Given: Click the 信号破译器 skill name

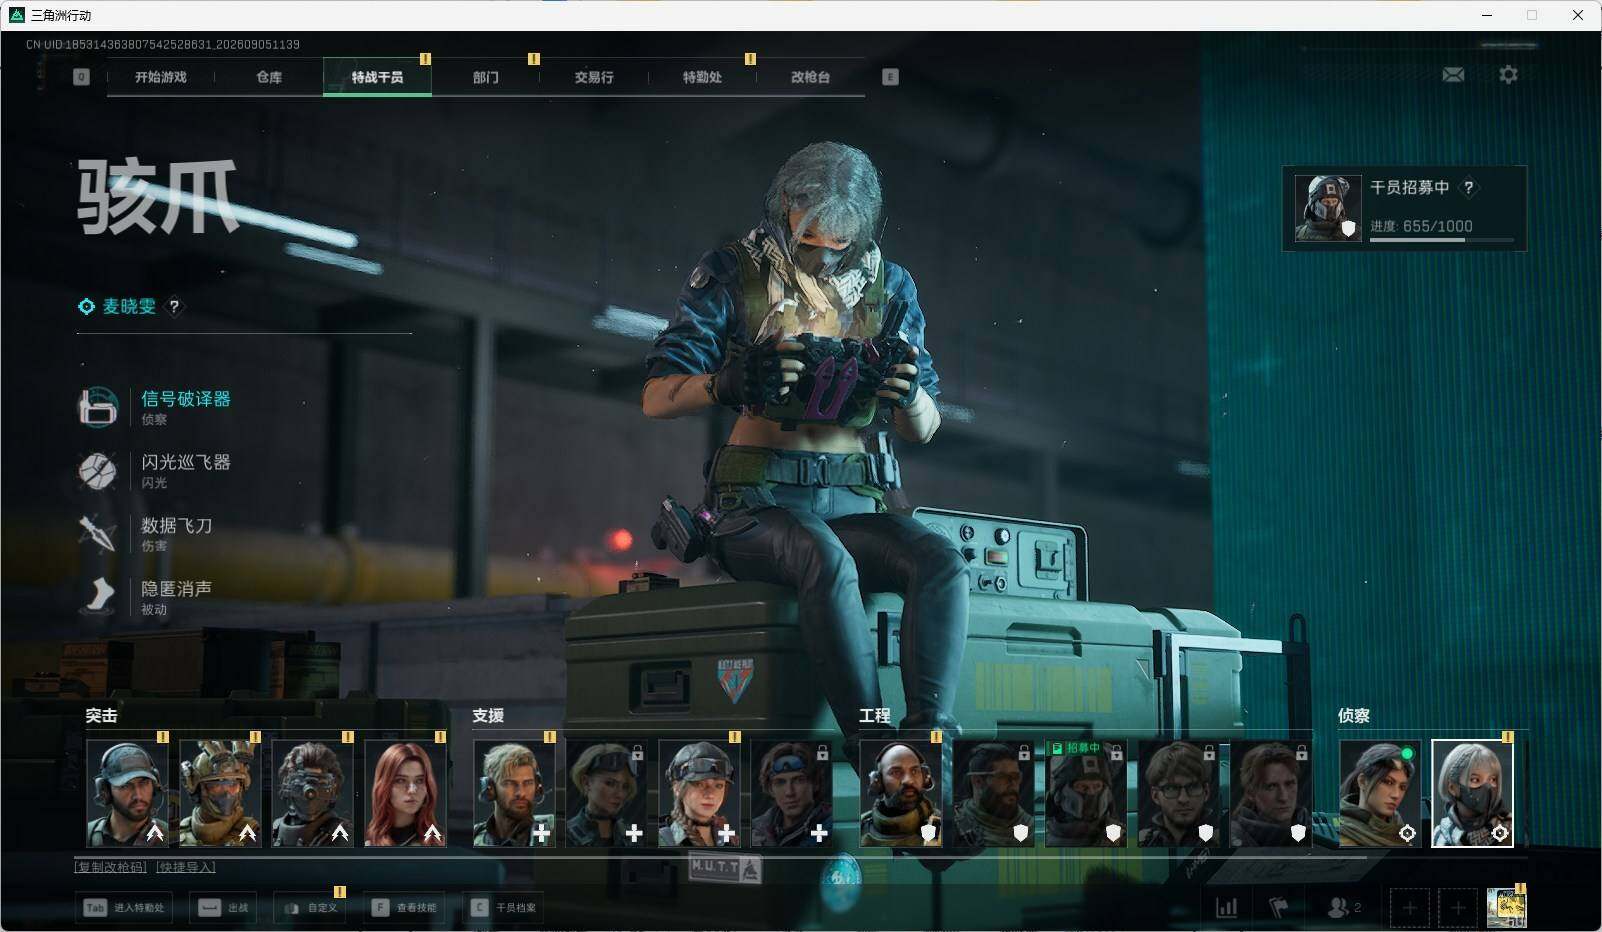Looking at the screenshot, I should point(186,399).
